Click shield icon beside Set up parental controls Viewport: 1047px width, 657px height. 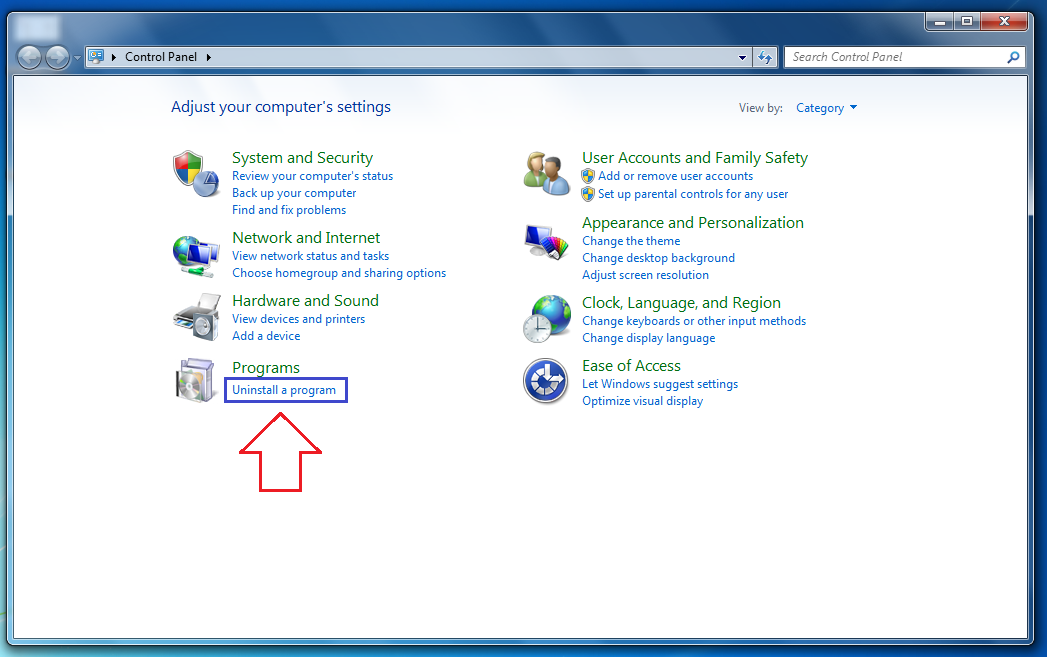click(x=588, y=194)
